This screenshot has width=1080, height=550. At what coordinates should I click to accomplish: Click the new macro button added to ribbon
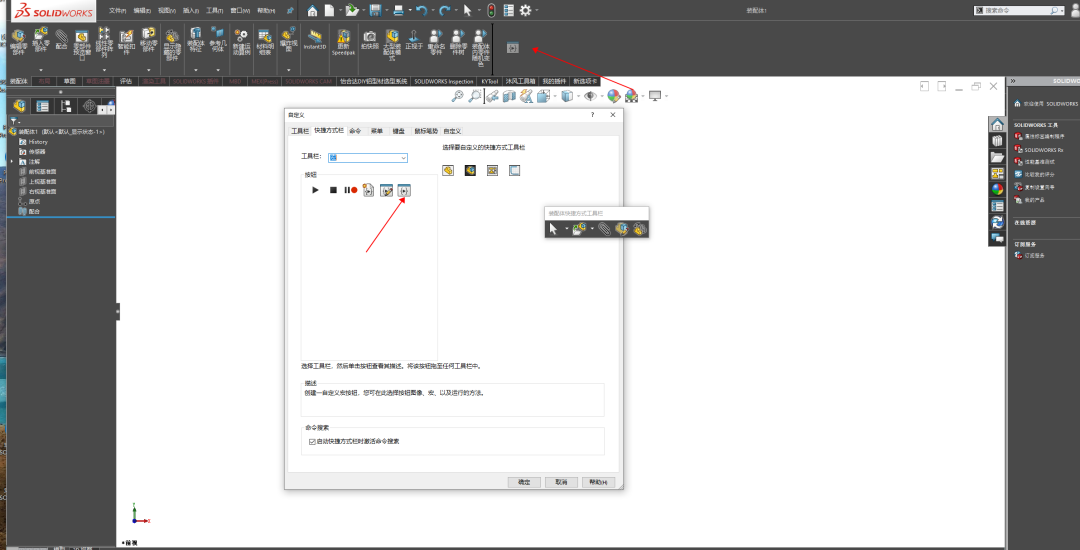[x=512, y=47]
